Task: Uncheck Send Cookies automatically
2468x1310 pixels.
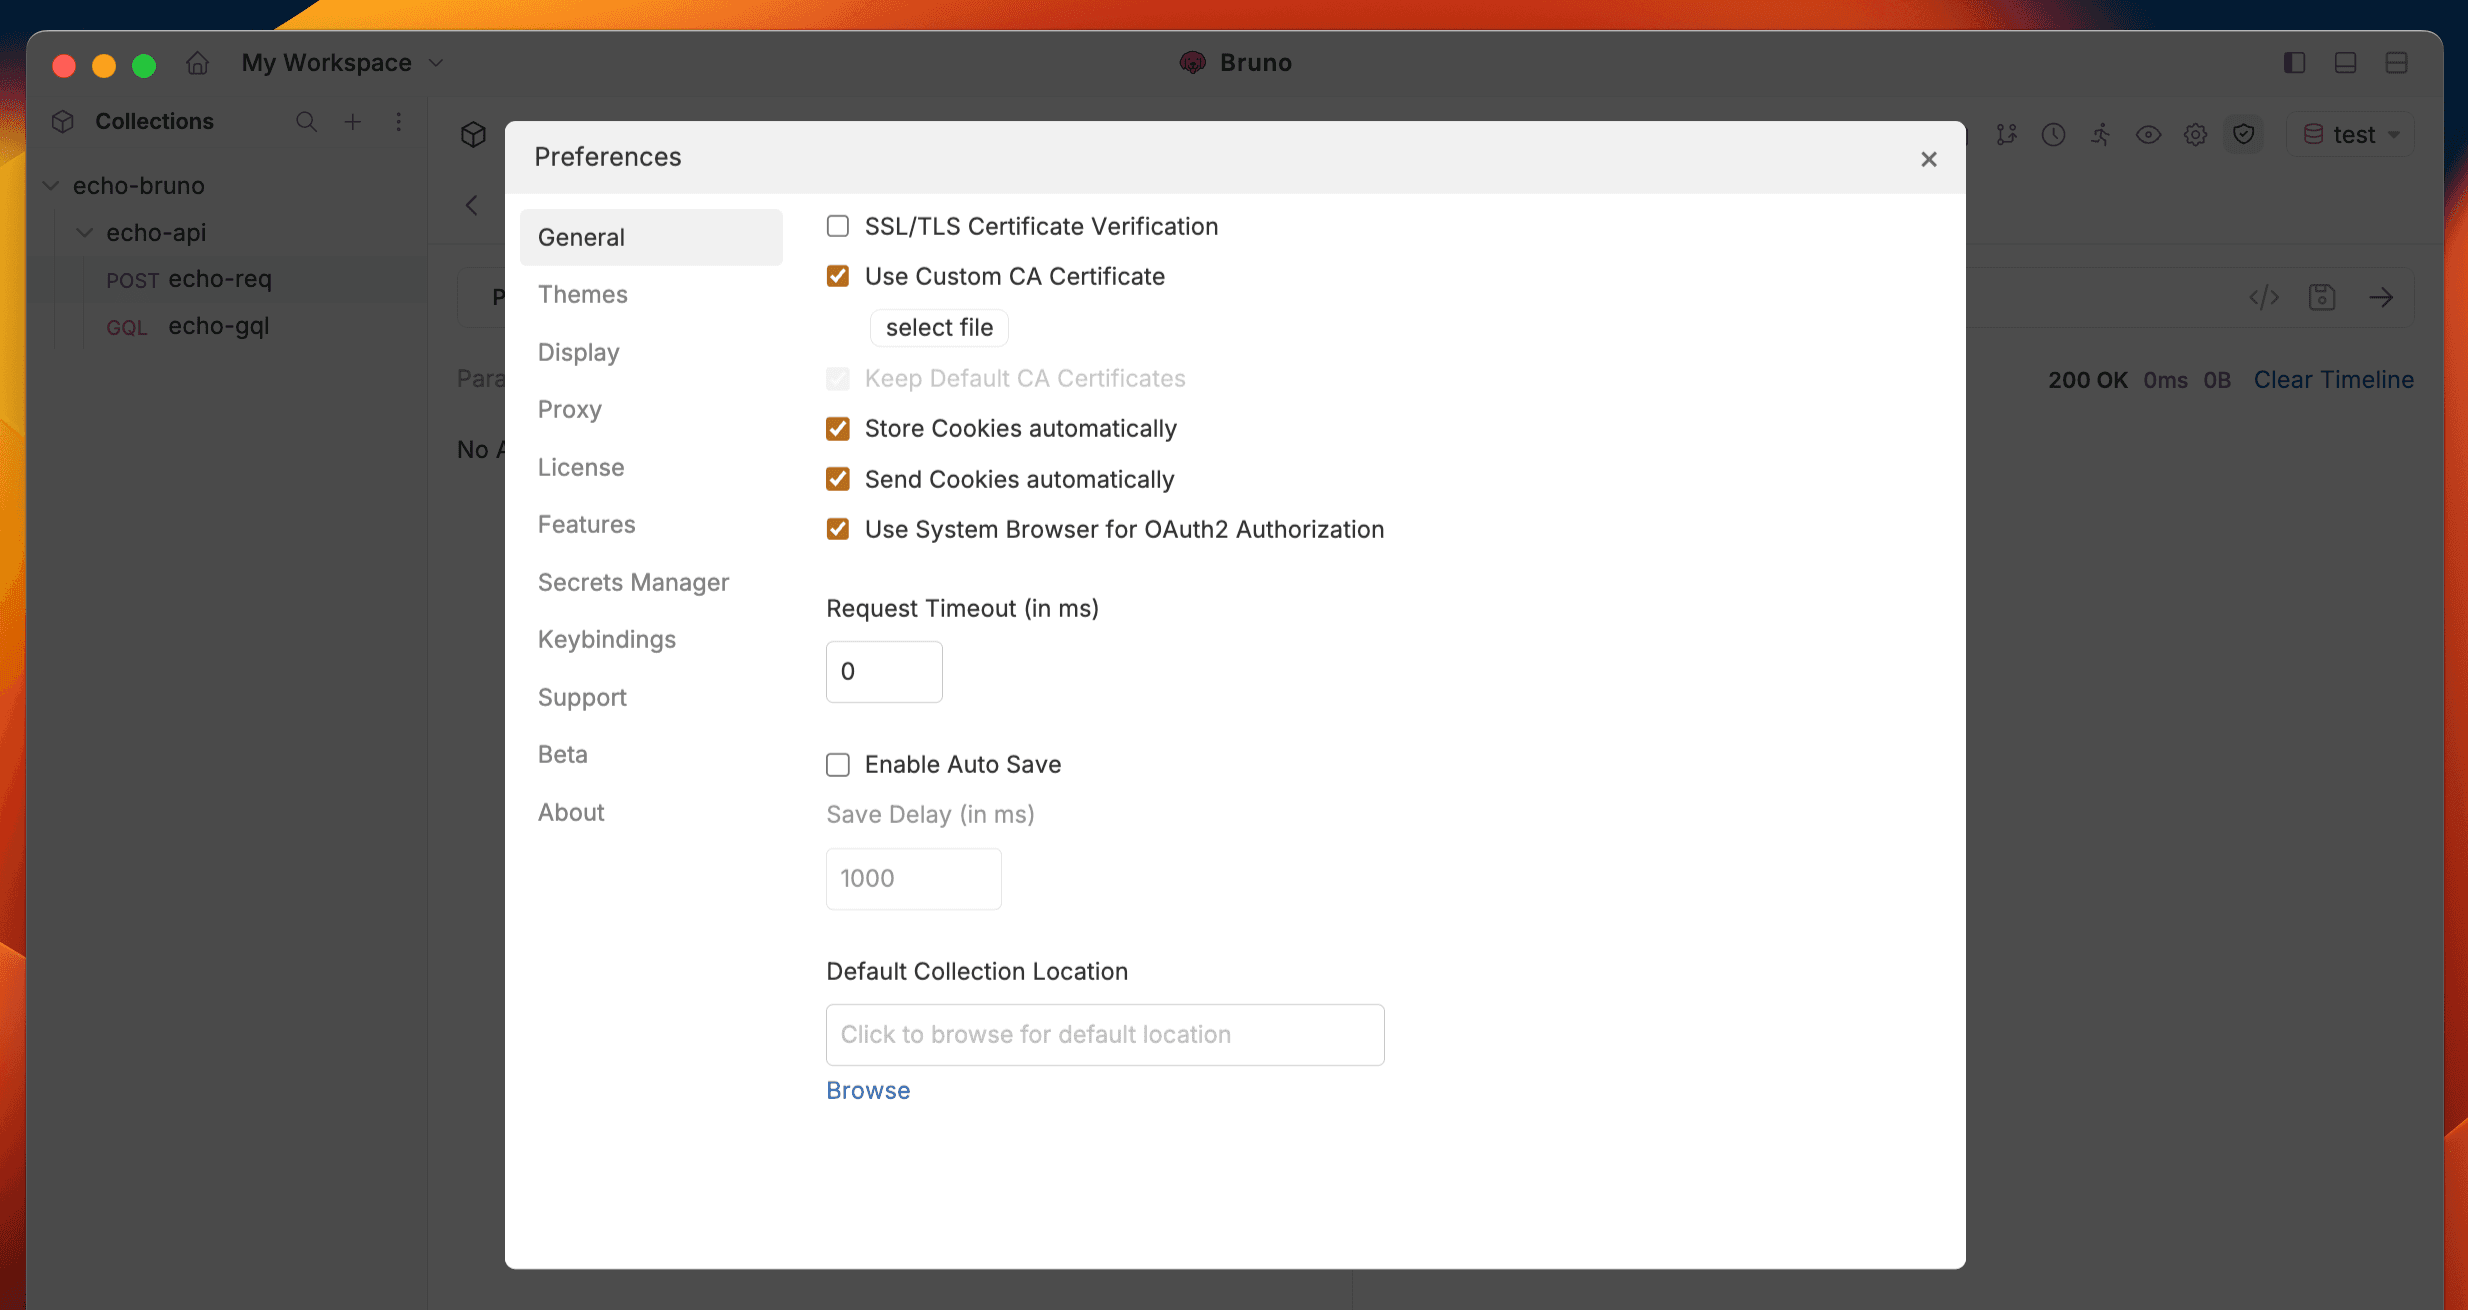Action: tap(838, 479)
